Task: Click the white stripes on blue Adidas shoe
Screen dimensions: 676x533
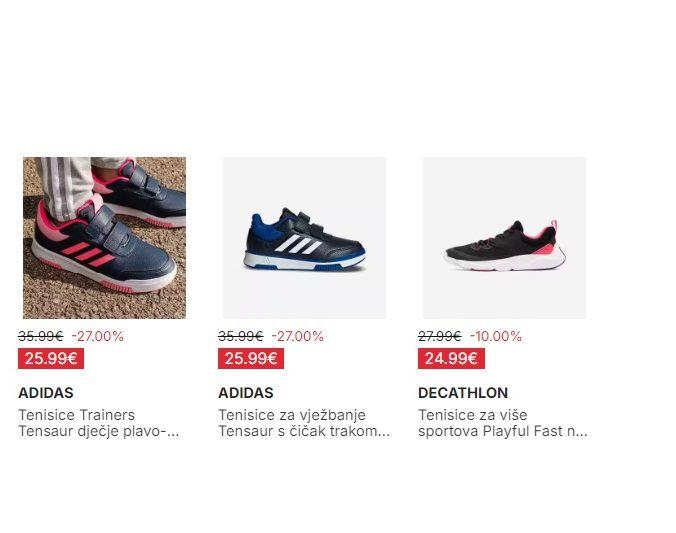Action: pos(298,244)
